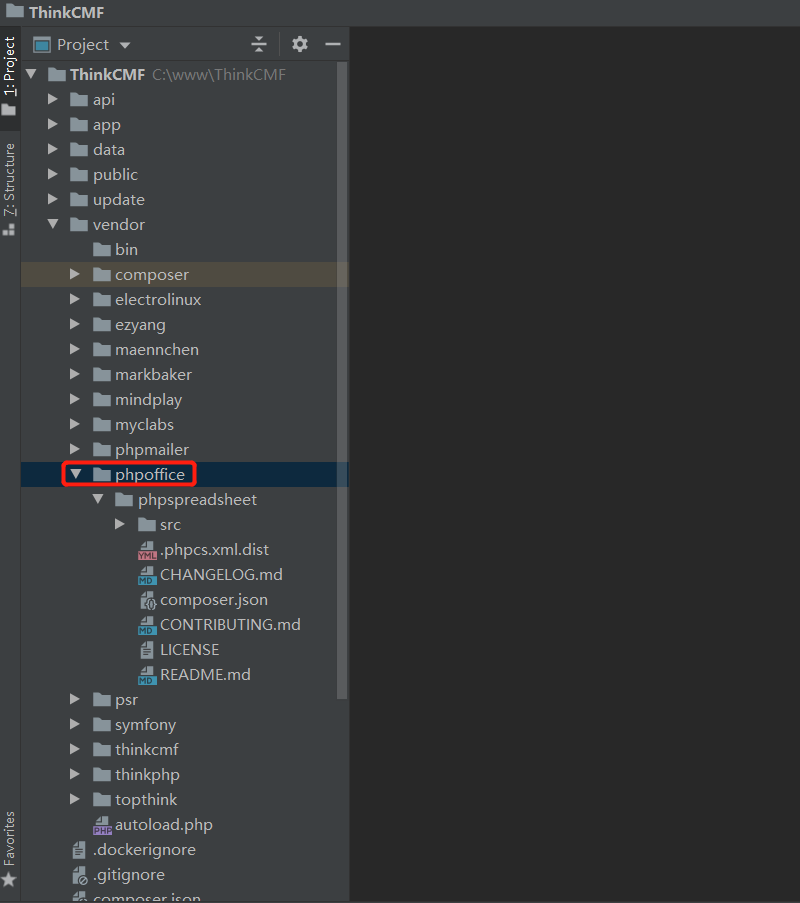
Task: Expand the myclabs folder arrow
Action: tap(75, 424)
